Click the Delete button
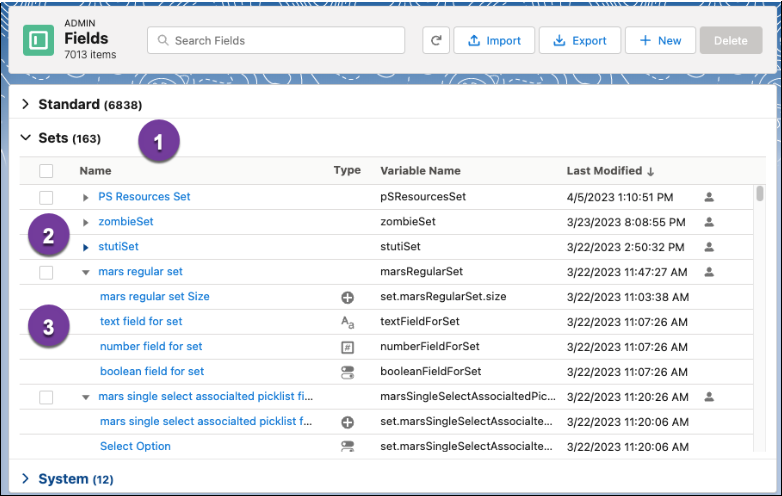 (x=731, y=40)
